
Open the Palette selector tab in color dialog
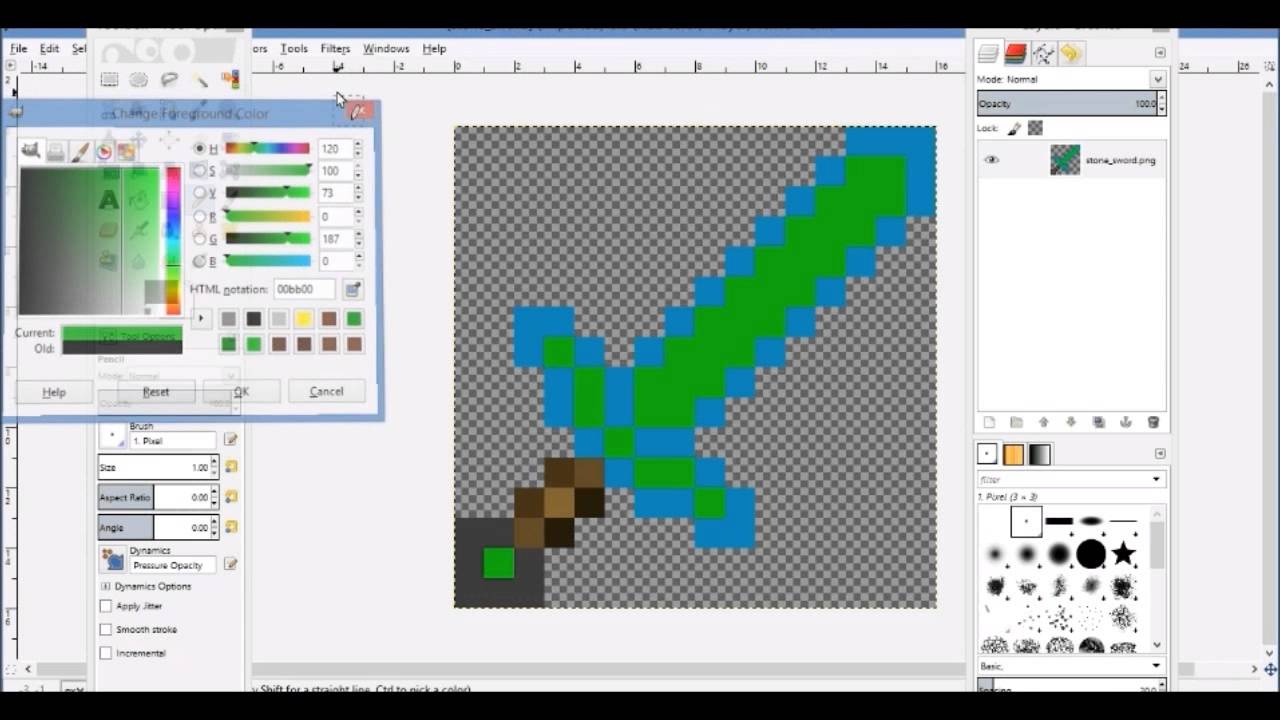click(x=127, y=151)
